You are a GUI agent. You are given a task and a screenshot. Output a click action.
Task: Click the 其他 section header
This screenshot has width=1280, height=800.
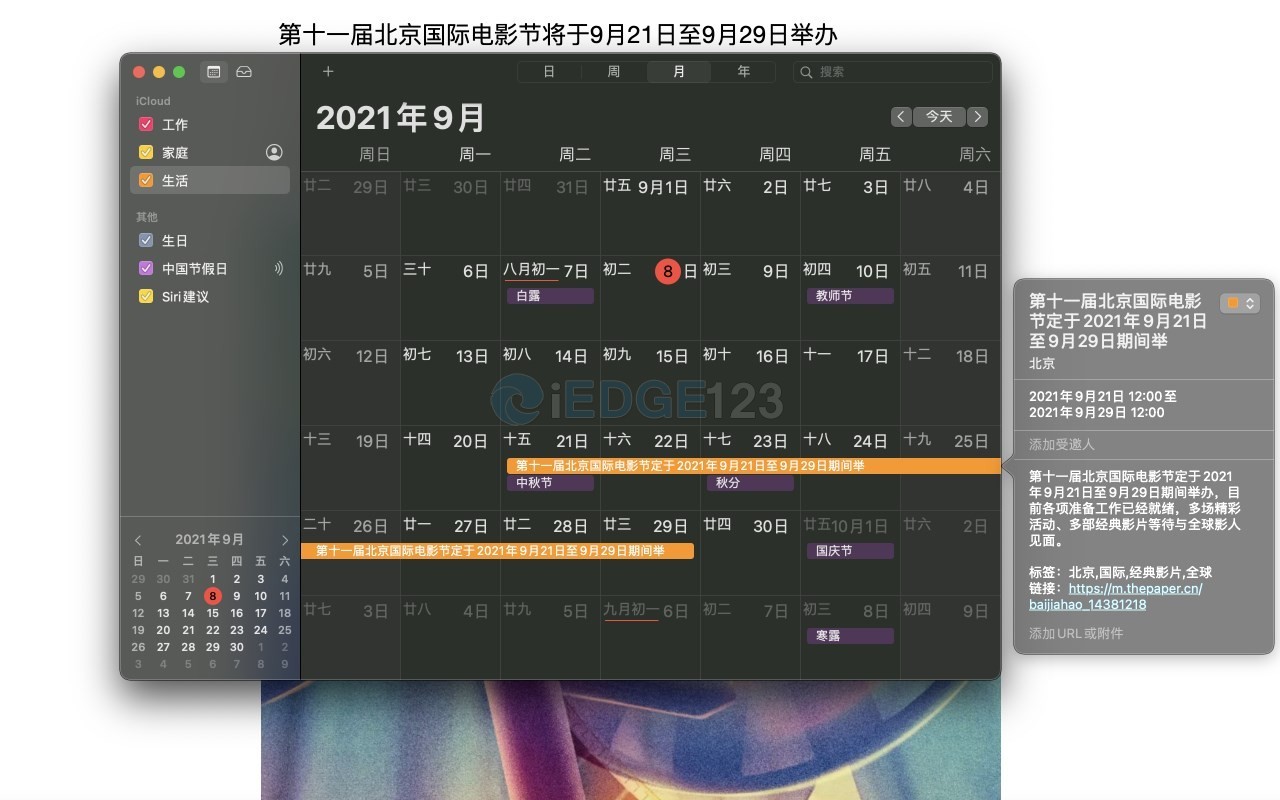click(147, 217)
